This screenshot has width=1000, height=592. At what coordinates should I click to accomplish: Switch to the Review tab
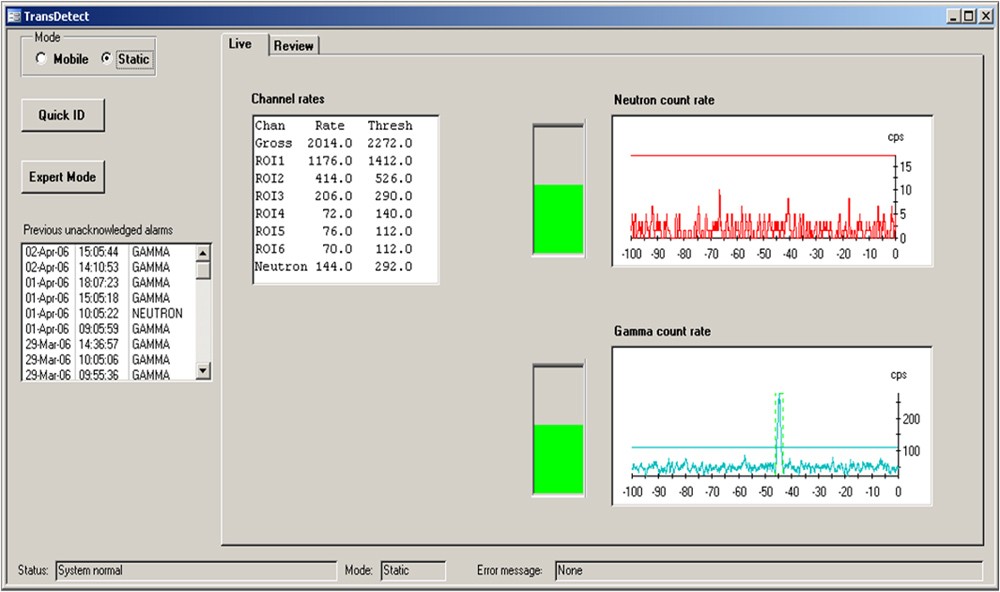point(294,46)
